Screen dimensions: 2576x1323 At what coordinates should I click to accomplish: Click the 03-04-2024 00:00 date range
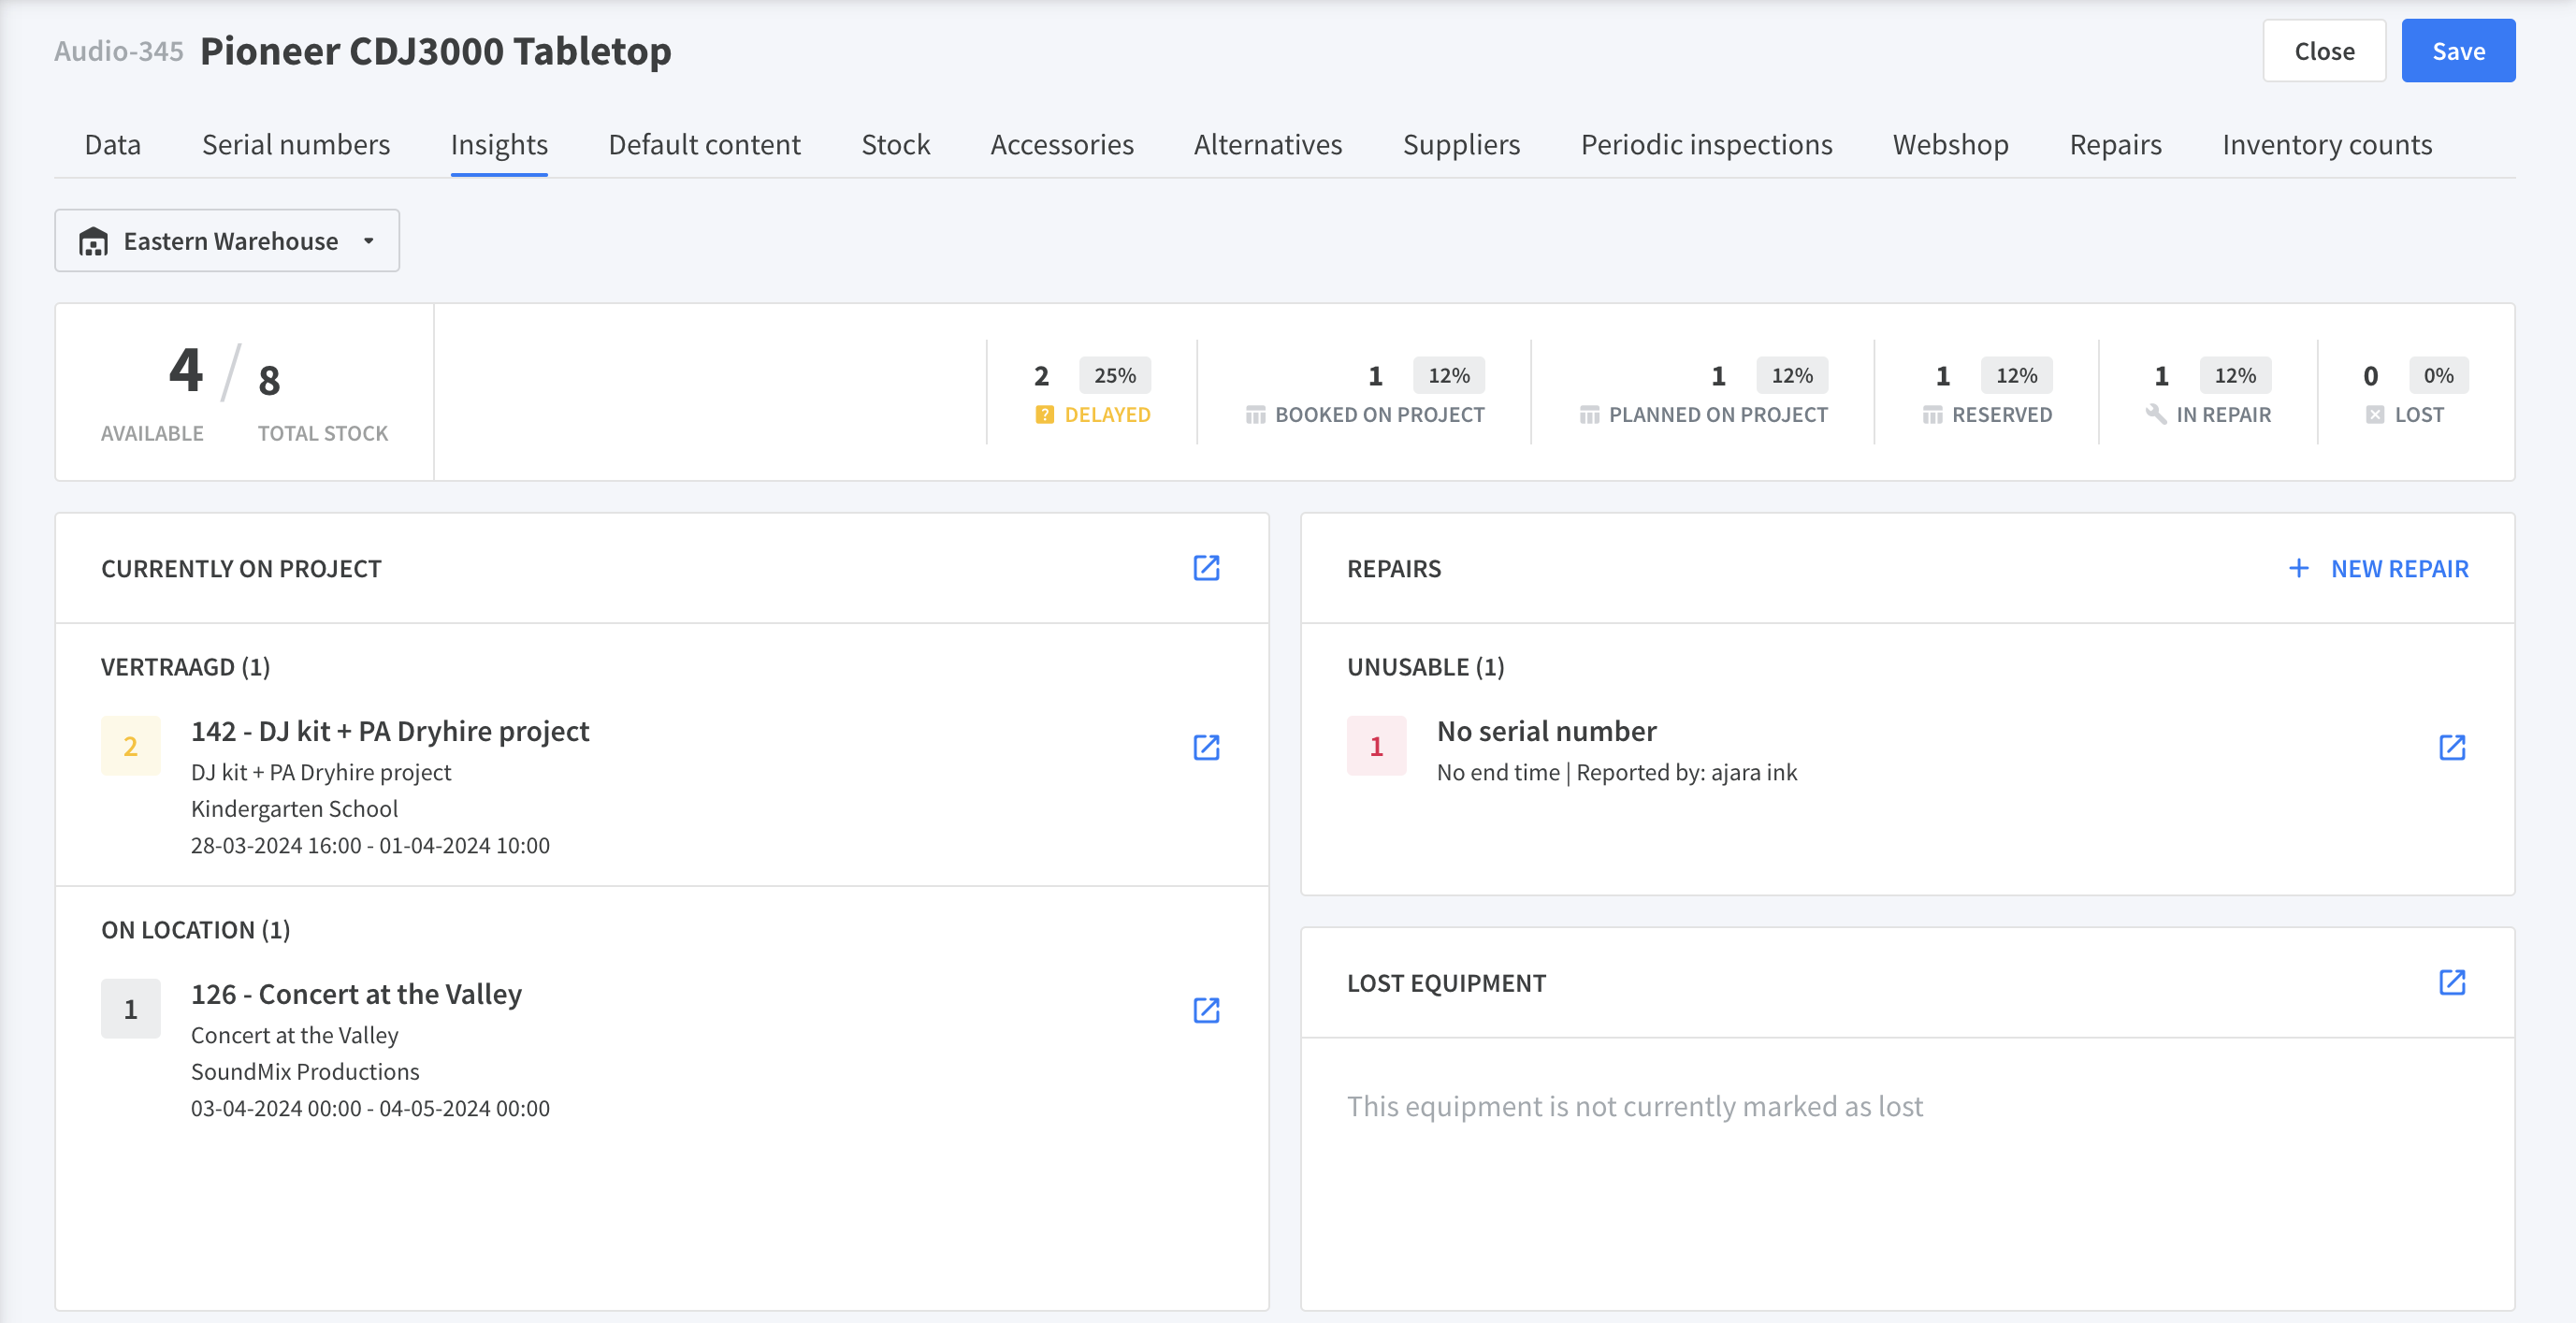coord(370,1108)
